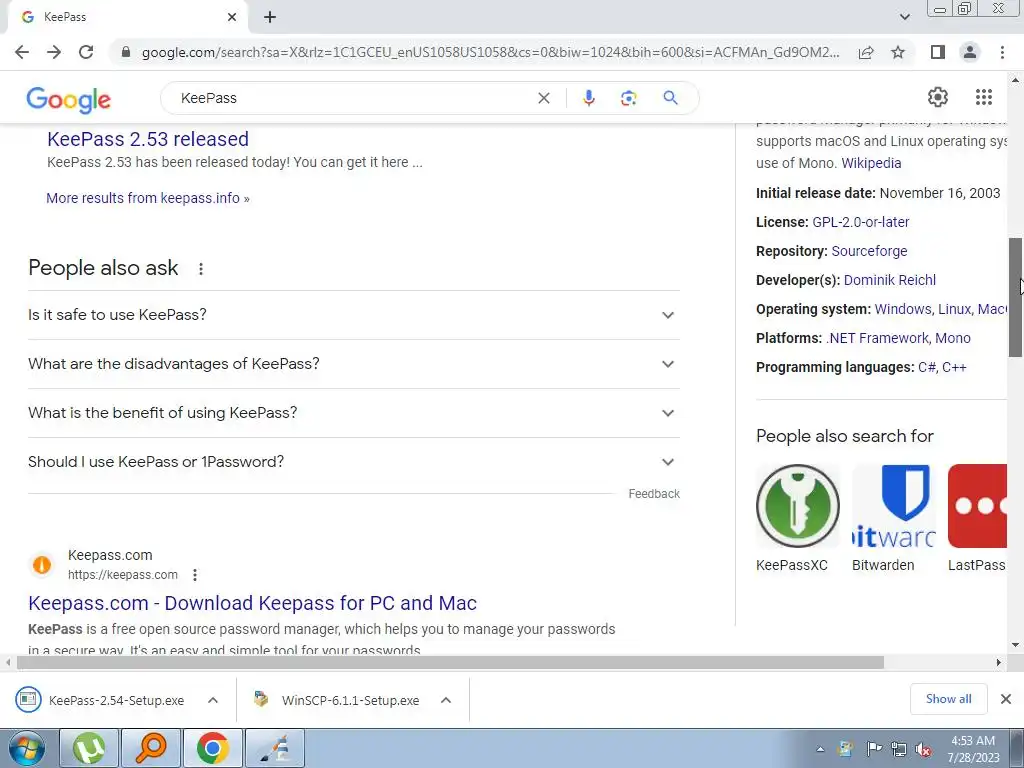Open the Google apps grid
The height and width of the screenshot is (768, 1024).
(984, 97)
